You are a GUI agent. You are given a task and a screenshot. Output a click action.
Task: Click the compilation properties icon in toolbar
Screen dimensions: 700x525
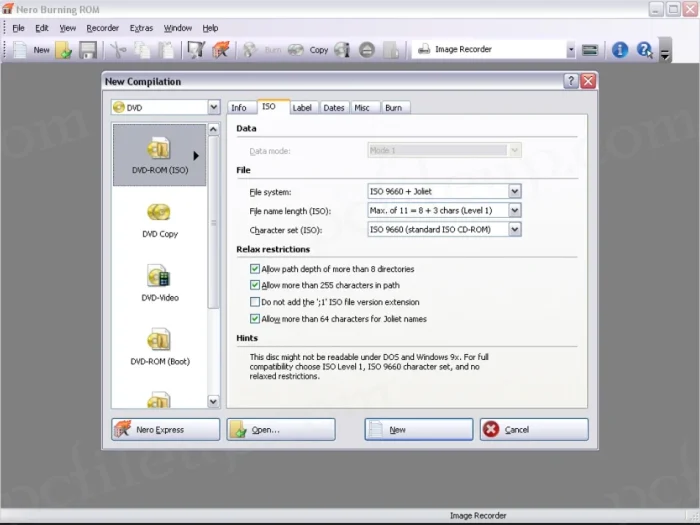pos(196,50)
